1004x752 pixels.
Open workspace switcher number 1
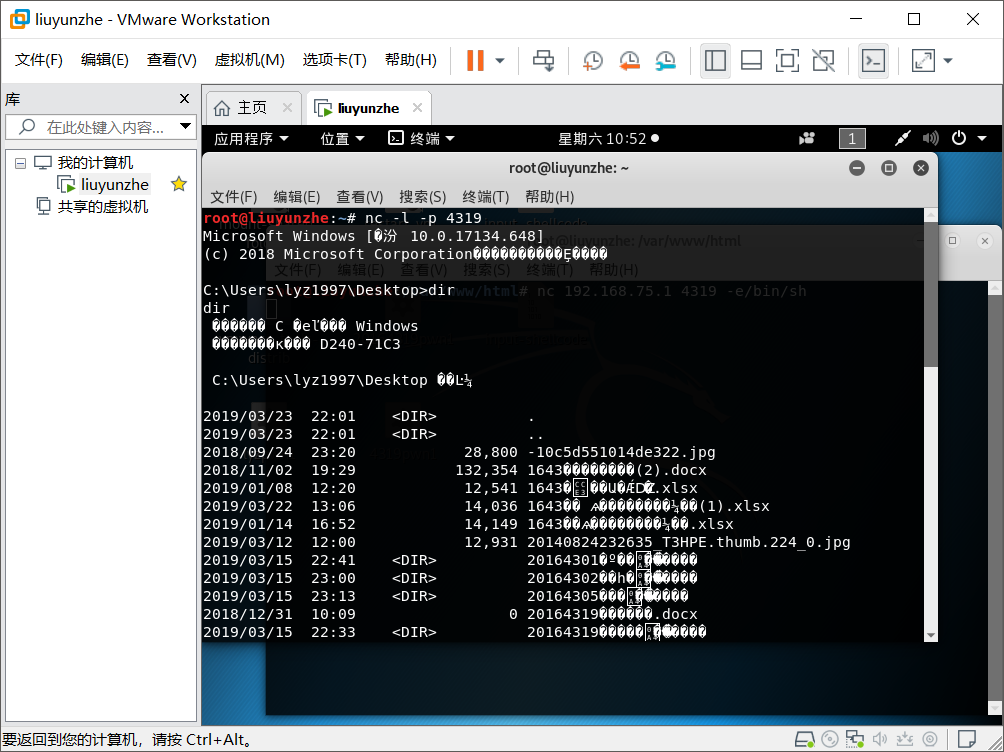click(x=852, y=138)
